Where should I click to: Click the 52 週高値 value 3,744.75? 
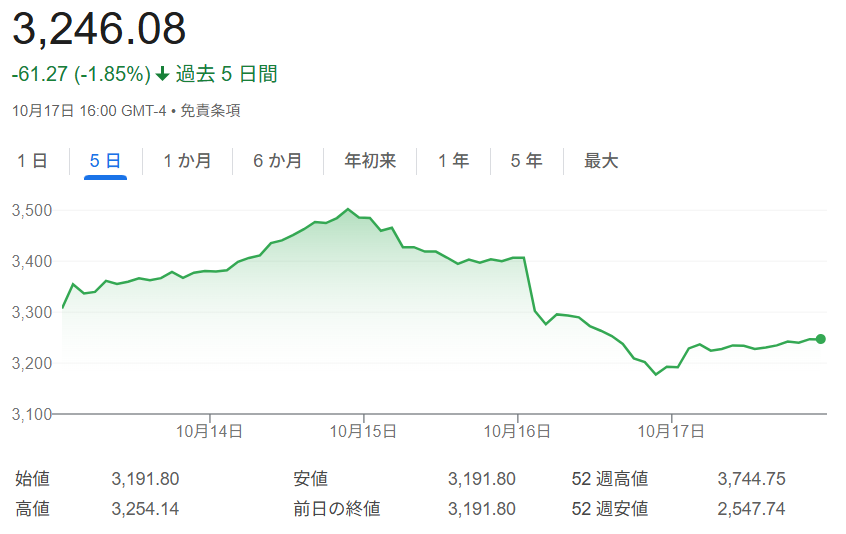(x=751, y=479)
